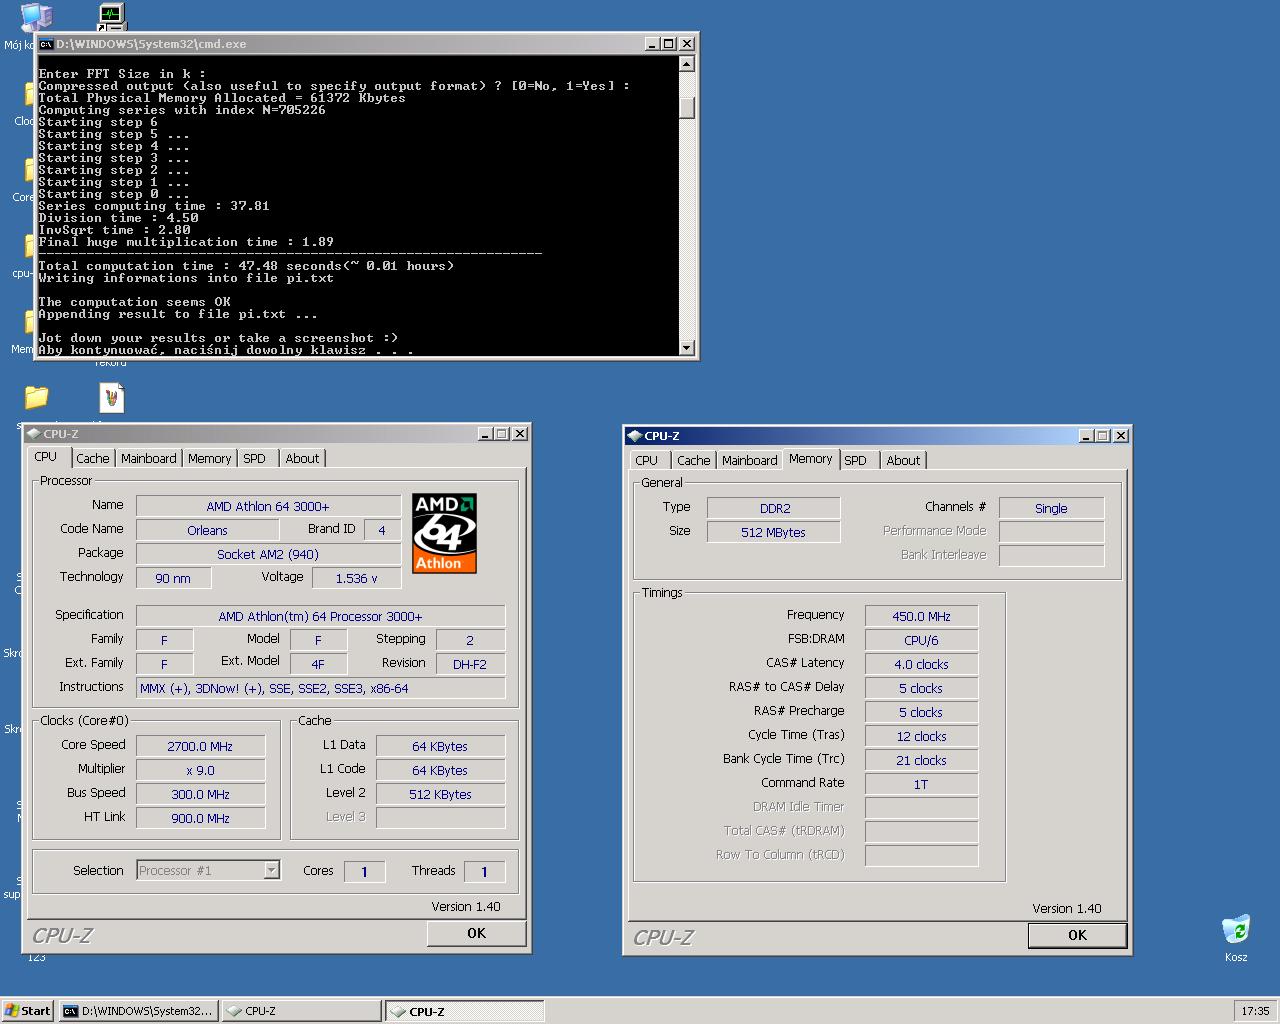Open the monitor shortcut icon on desktop
The width and height of the screenshot is (1280, 1024).
(x=111, y=16)
